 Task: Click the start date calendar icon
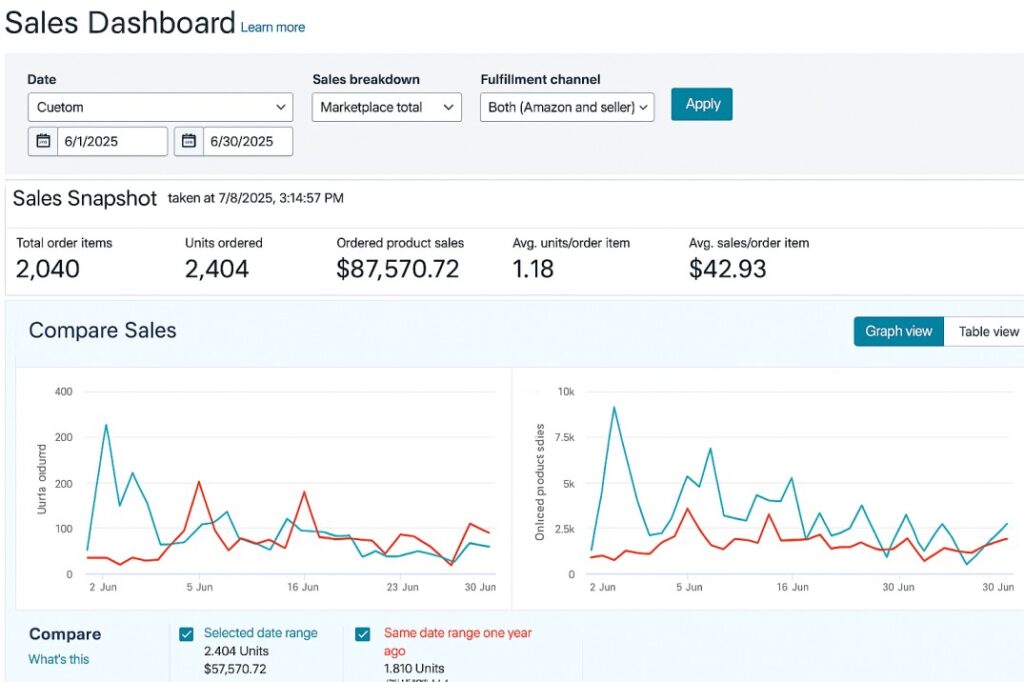[43, 141]
